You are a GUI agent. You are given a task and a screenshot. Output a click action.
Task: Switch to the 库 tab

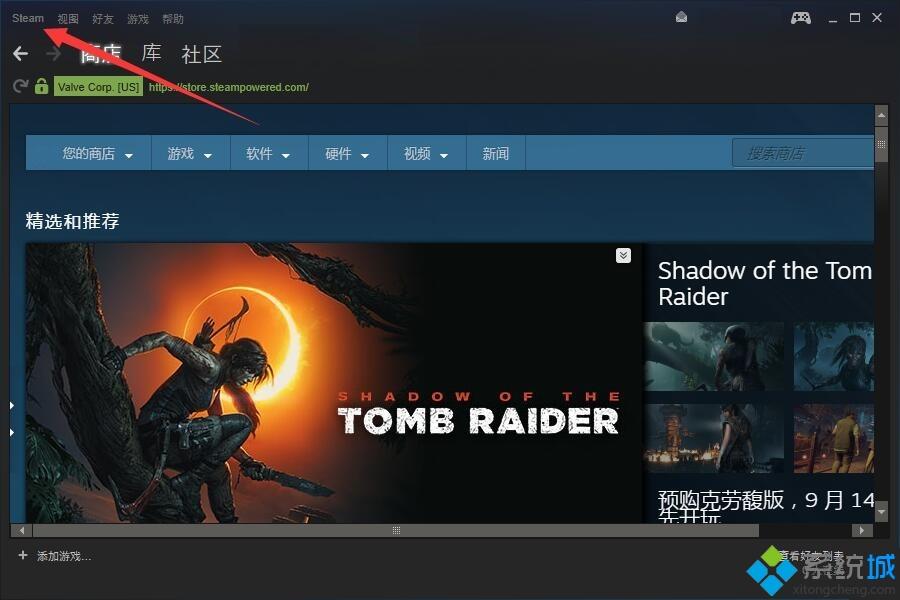coord(150,54)
